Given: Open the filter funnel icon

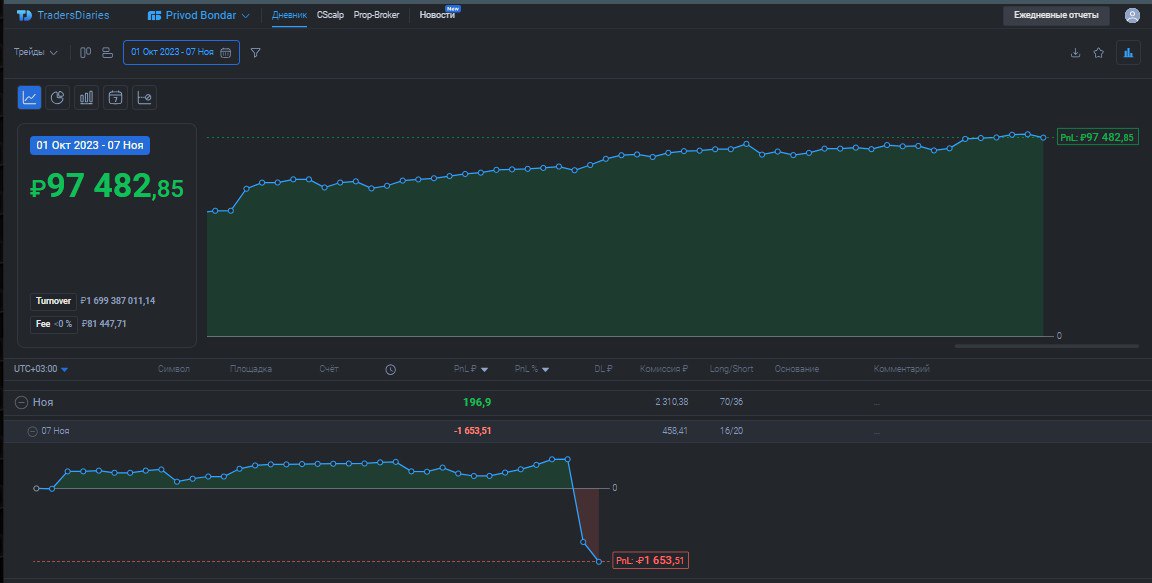Looking at the screenshot, I should coord(256,53).
